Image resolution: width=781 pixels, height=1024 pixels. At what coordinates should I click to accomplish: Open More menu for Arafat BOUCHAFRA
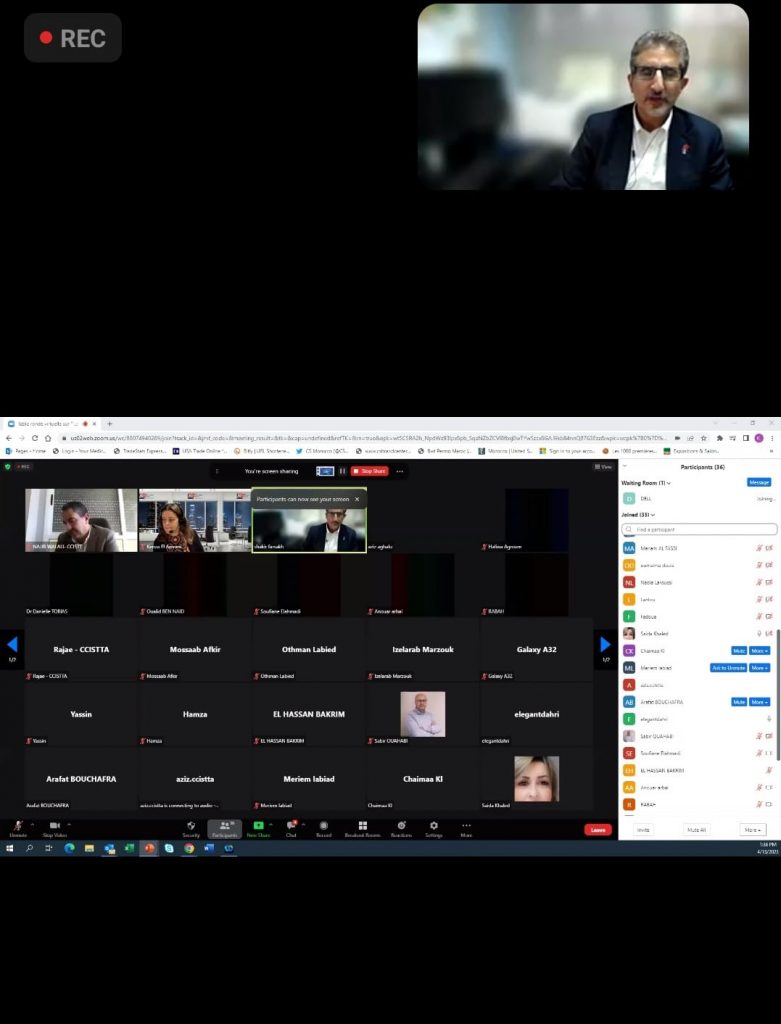759,701
